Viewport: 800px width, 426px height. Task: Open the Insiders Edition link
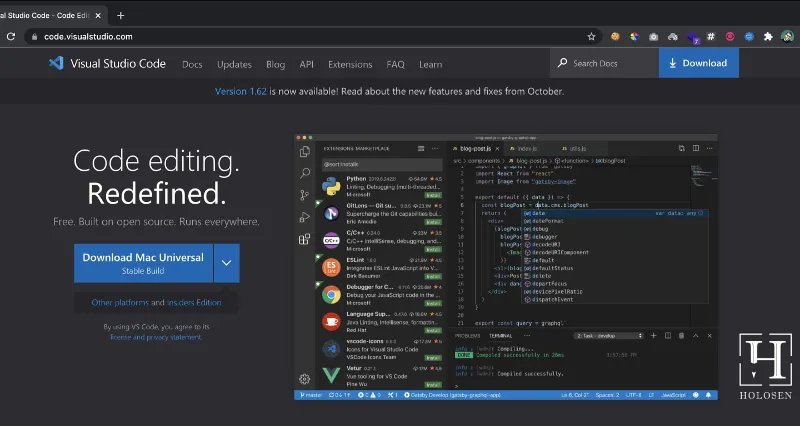point(194,303)
